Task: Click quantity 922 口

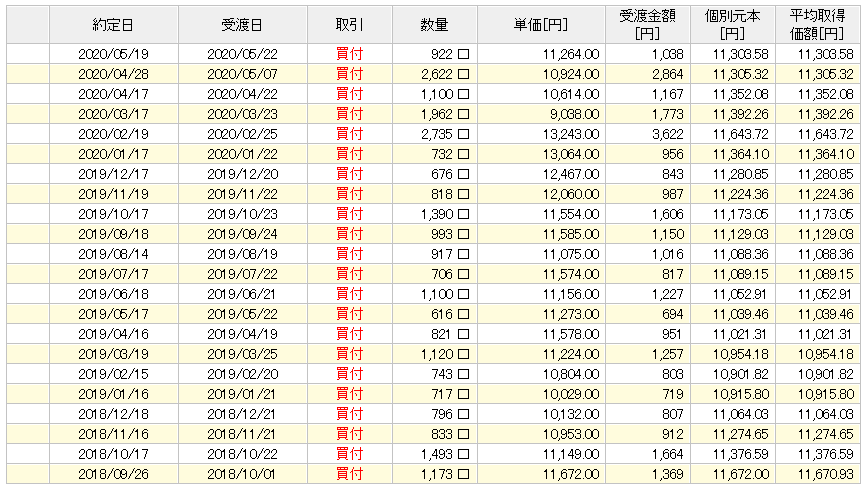Action: click(x=450, y=54)
